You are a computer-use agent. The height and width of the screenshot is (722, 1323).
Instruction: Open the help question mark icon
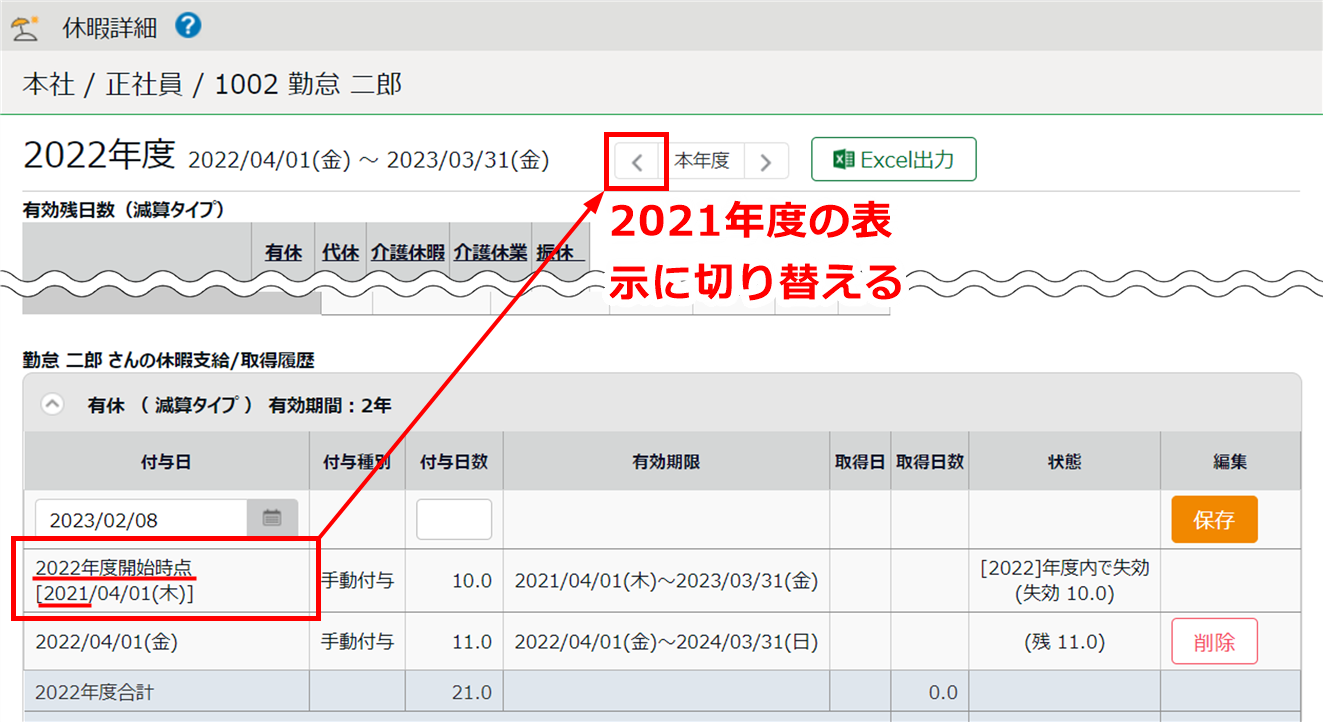pyautogui.click(x=188, y=26)
